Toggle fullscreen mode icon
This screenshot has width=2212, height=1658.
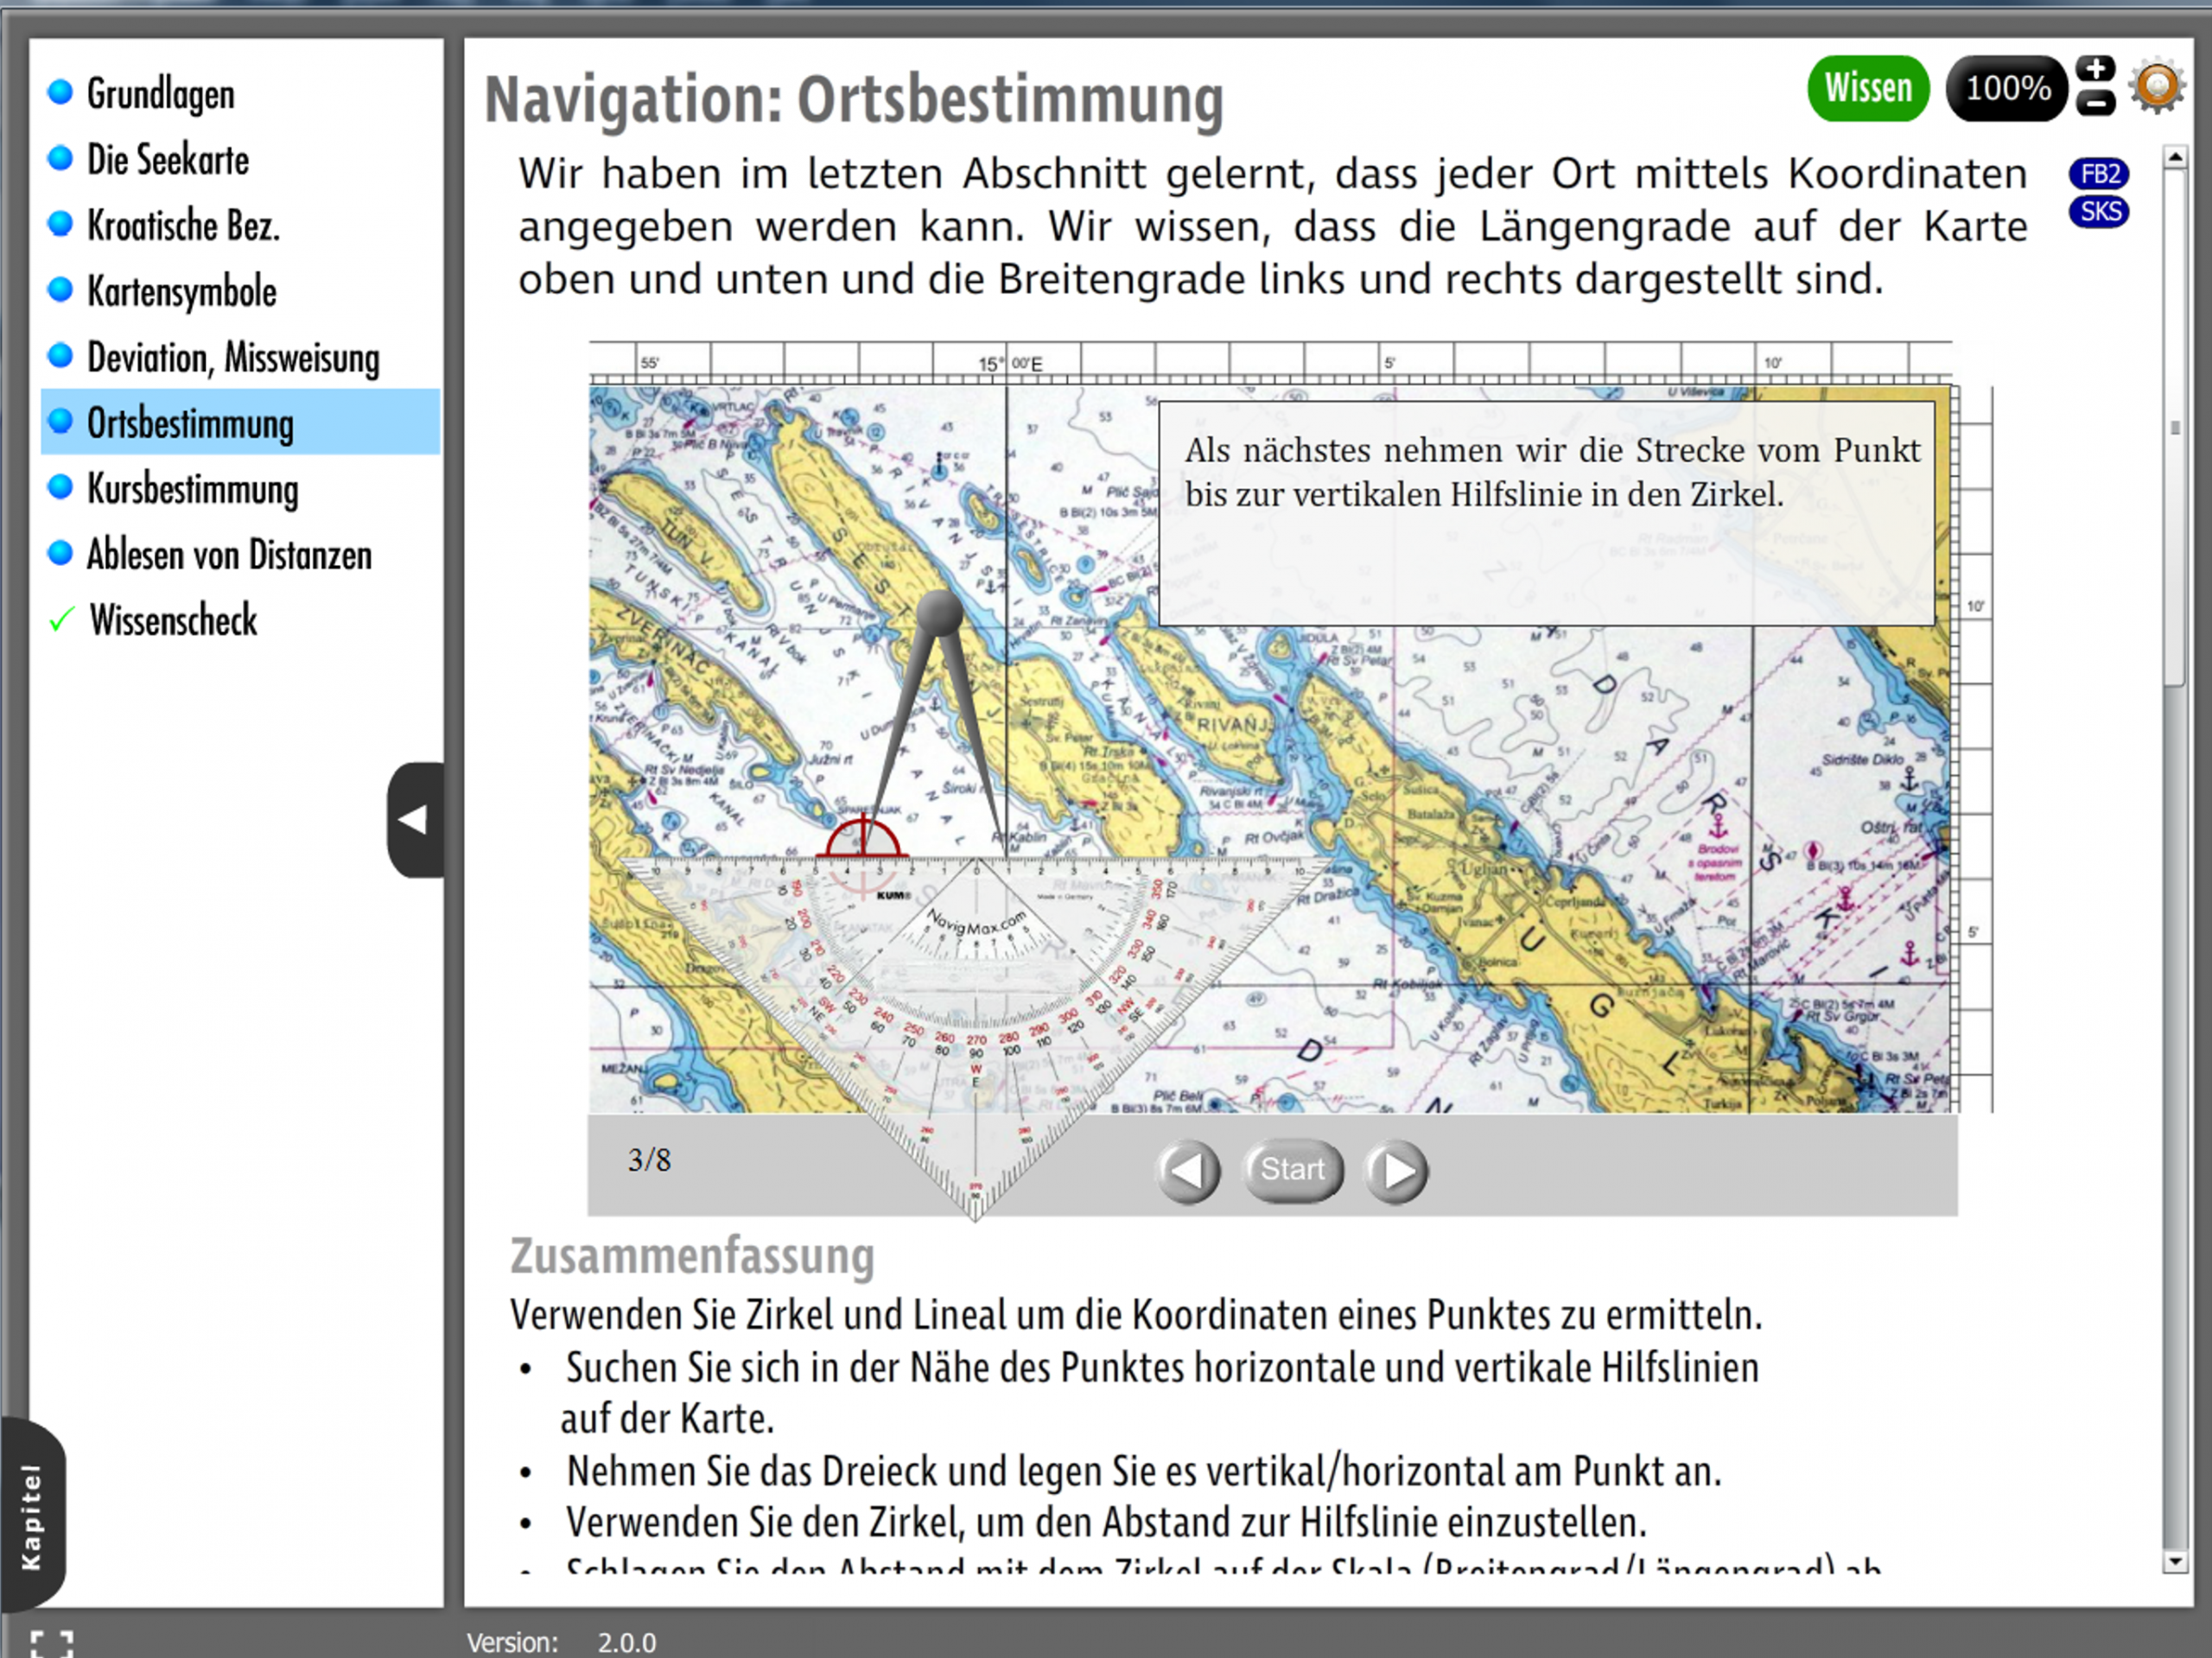(x=50, y=1643)
